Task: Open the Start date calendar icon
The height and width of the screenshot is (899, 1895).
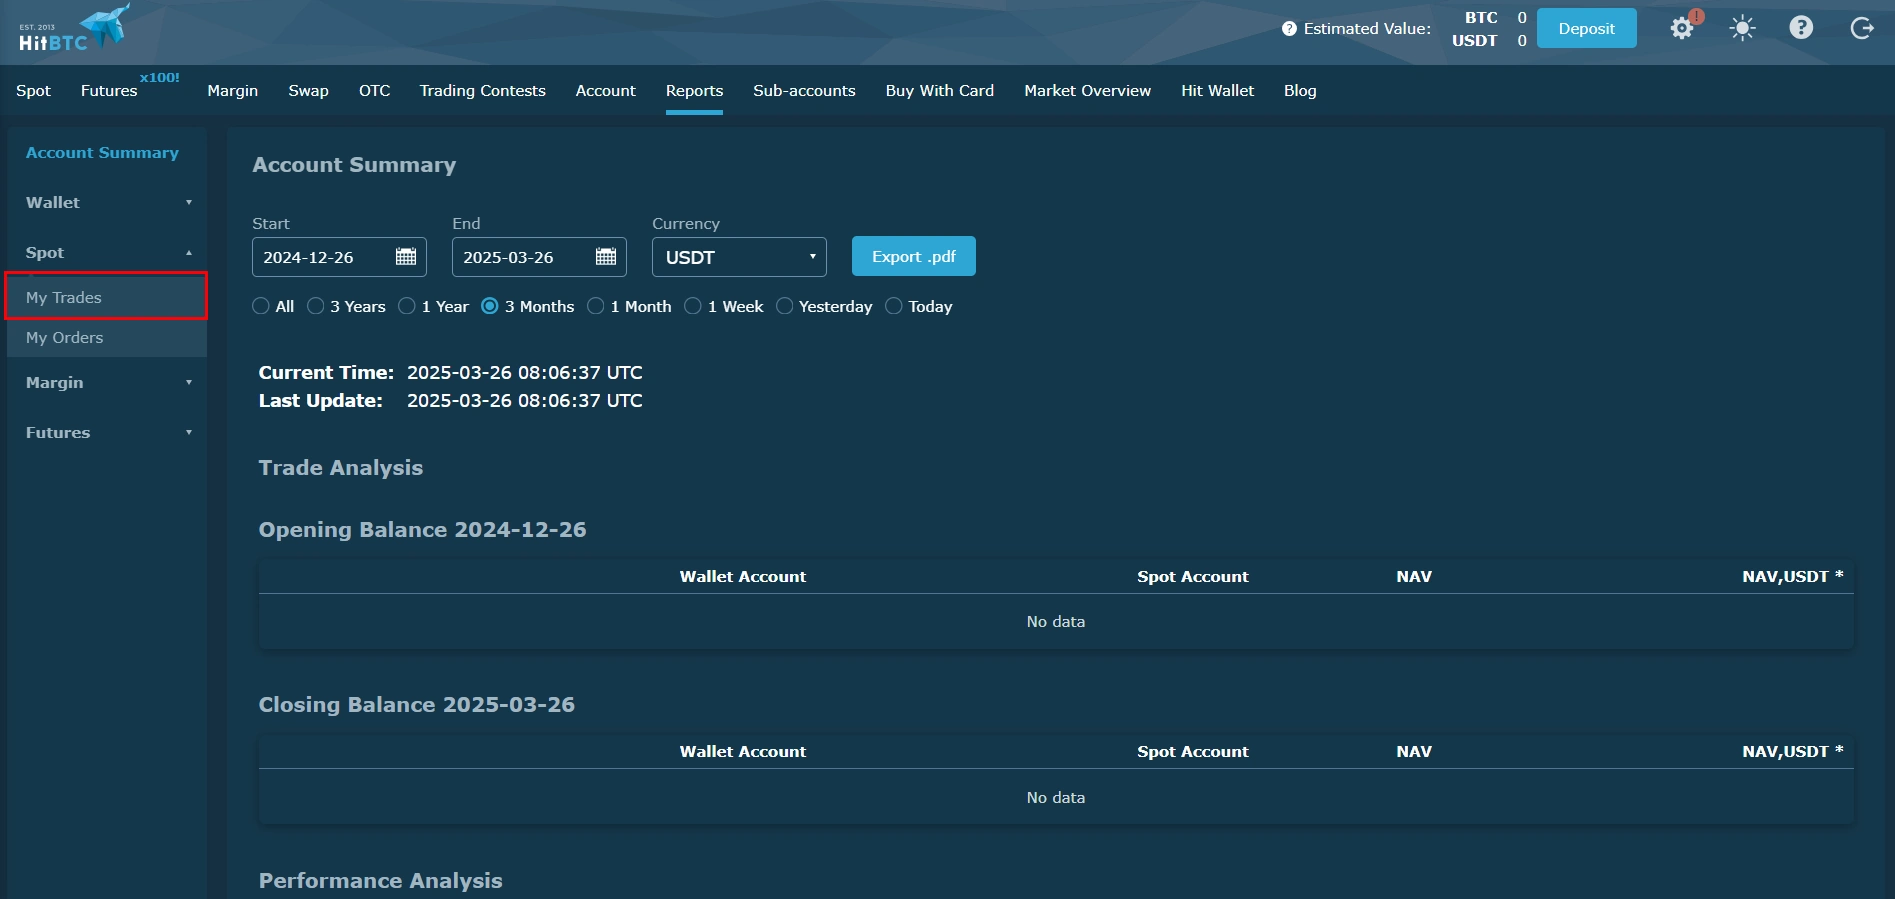Action: tap(406, 257)
